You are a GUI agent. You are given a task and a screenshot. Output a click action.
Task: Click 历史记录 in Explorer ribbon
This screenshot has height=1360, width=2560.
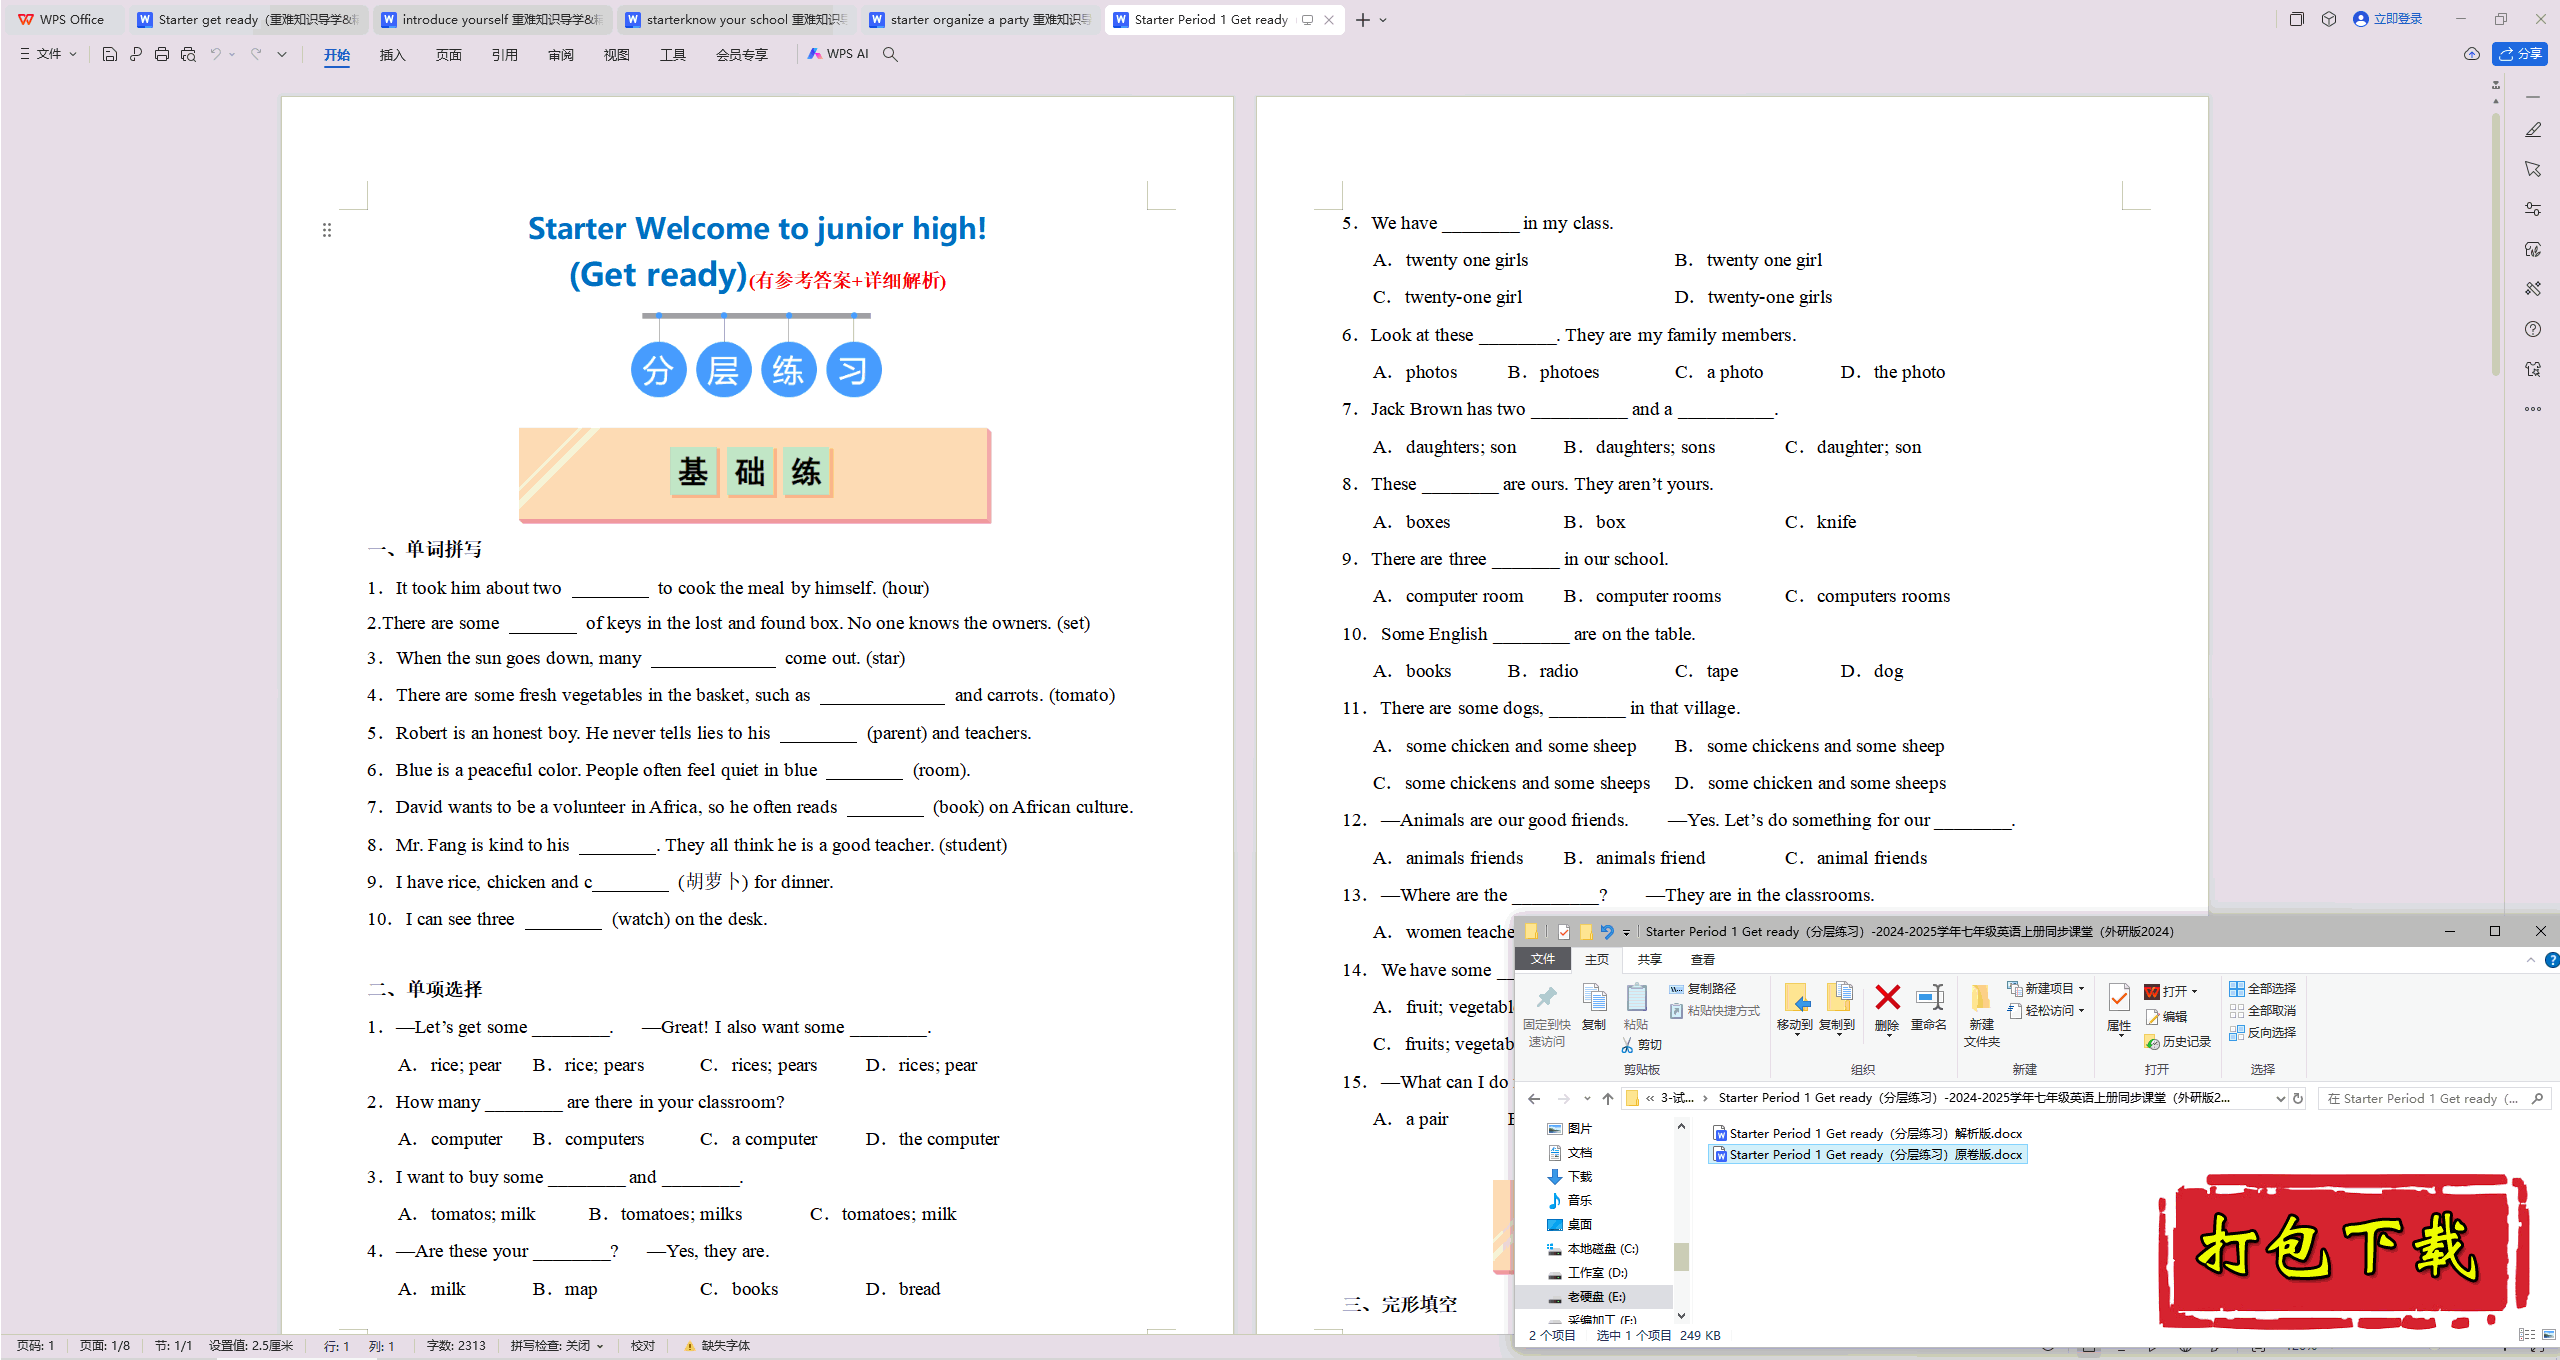click(2178, 1042)
